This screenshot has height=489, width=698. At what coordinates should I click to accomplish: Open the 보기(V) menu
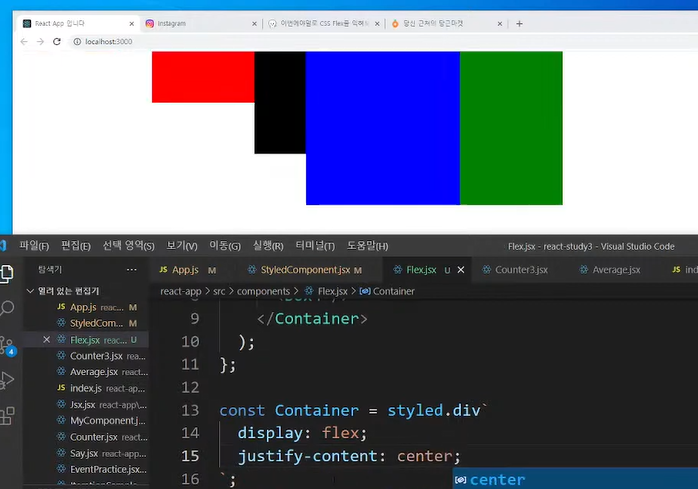coord(182,246)
